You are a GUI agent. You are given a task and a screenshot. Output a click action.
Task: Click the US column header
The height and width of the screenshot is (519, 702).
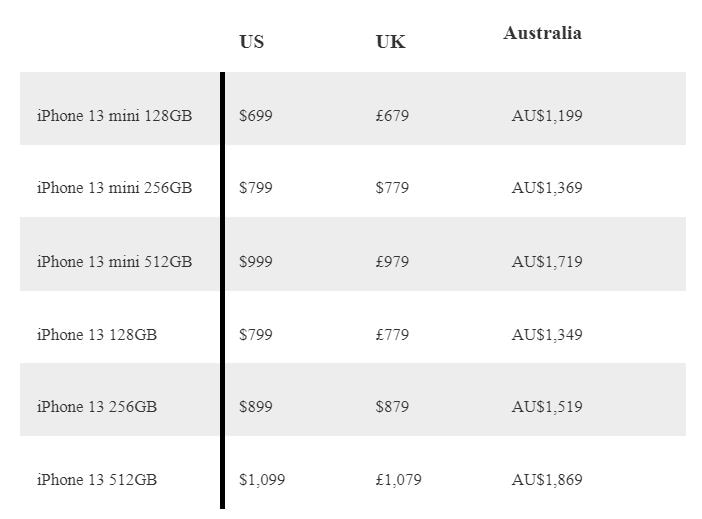251,42
